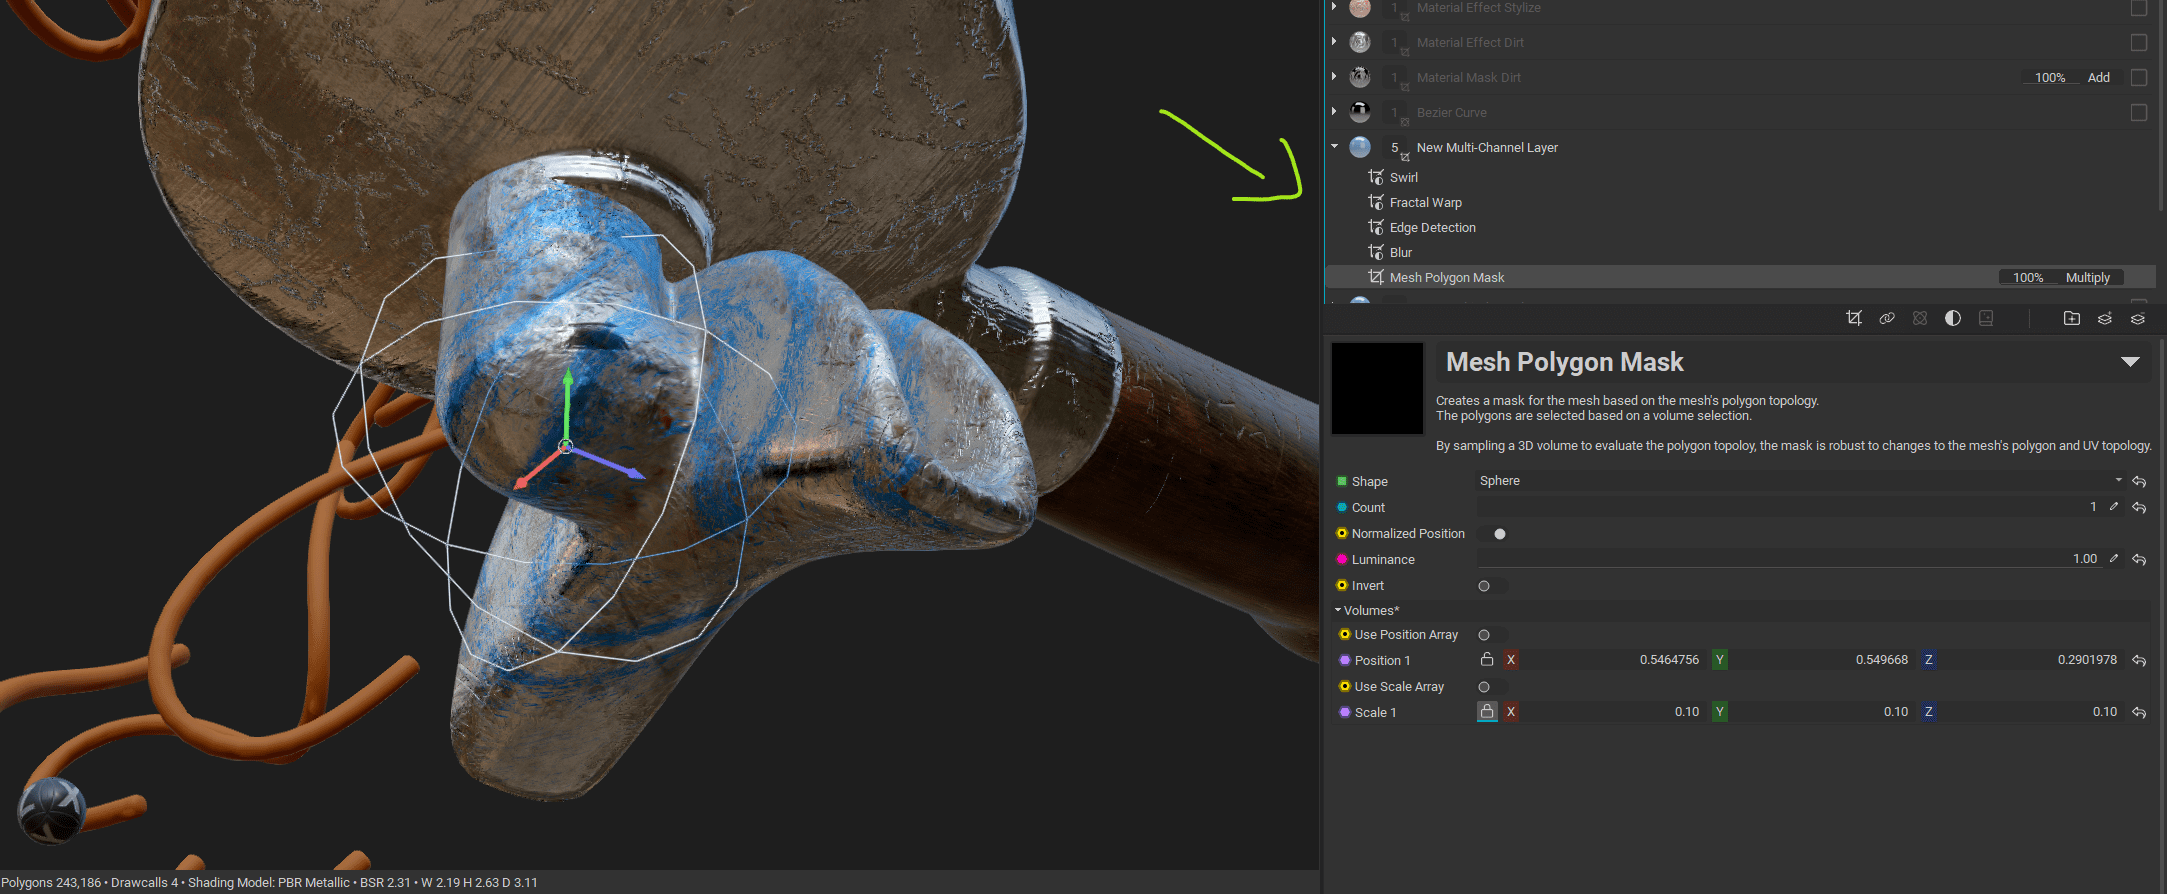Open the Shape dropdown showing Sphere
Viewport: 2167px width, 894px height.
pyautogui.click(x=1798, y=481)
